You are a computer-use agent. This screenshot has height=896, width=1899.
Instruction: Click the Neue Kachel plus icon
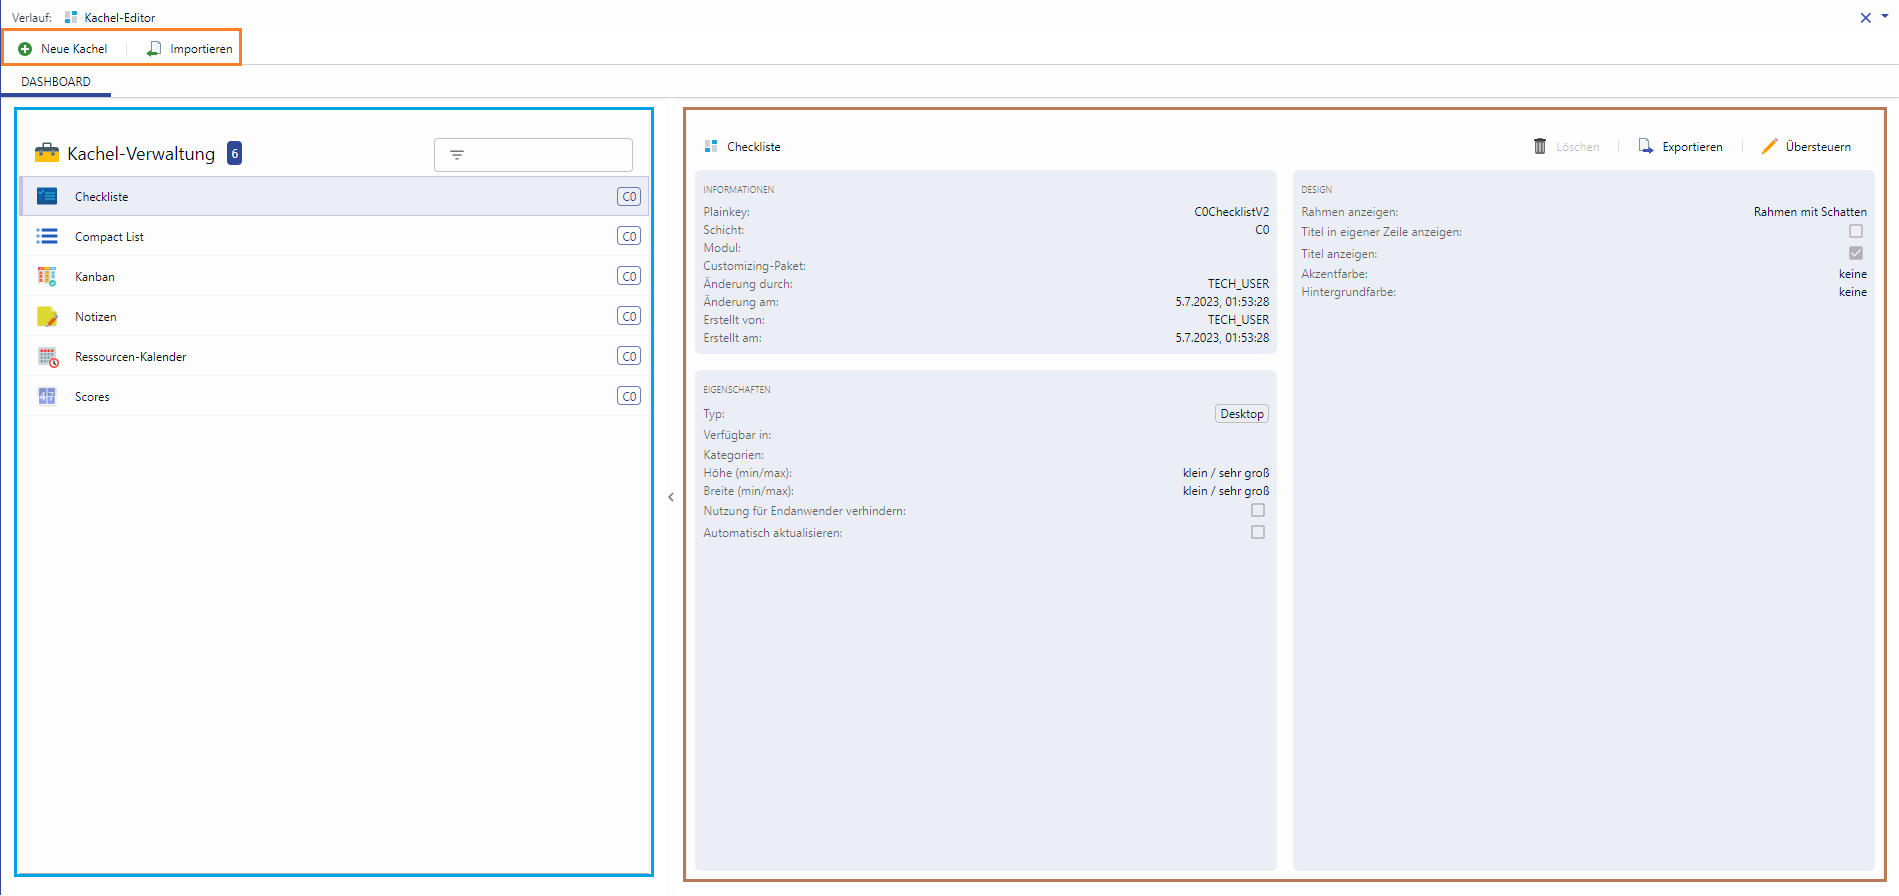tap(25, 49)
